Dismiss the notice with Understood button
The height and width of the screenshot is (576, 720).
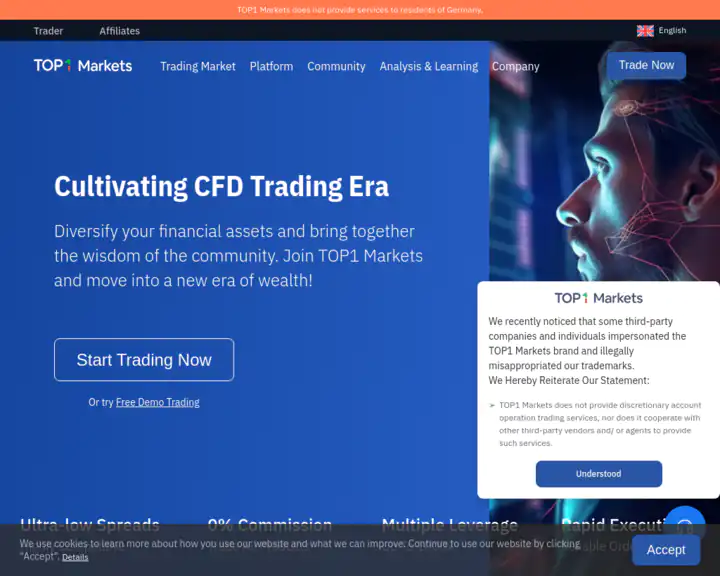point(598,474)
